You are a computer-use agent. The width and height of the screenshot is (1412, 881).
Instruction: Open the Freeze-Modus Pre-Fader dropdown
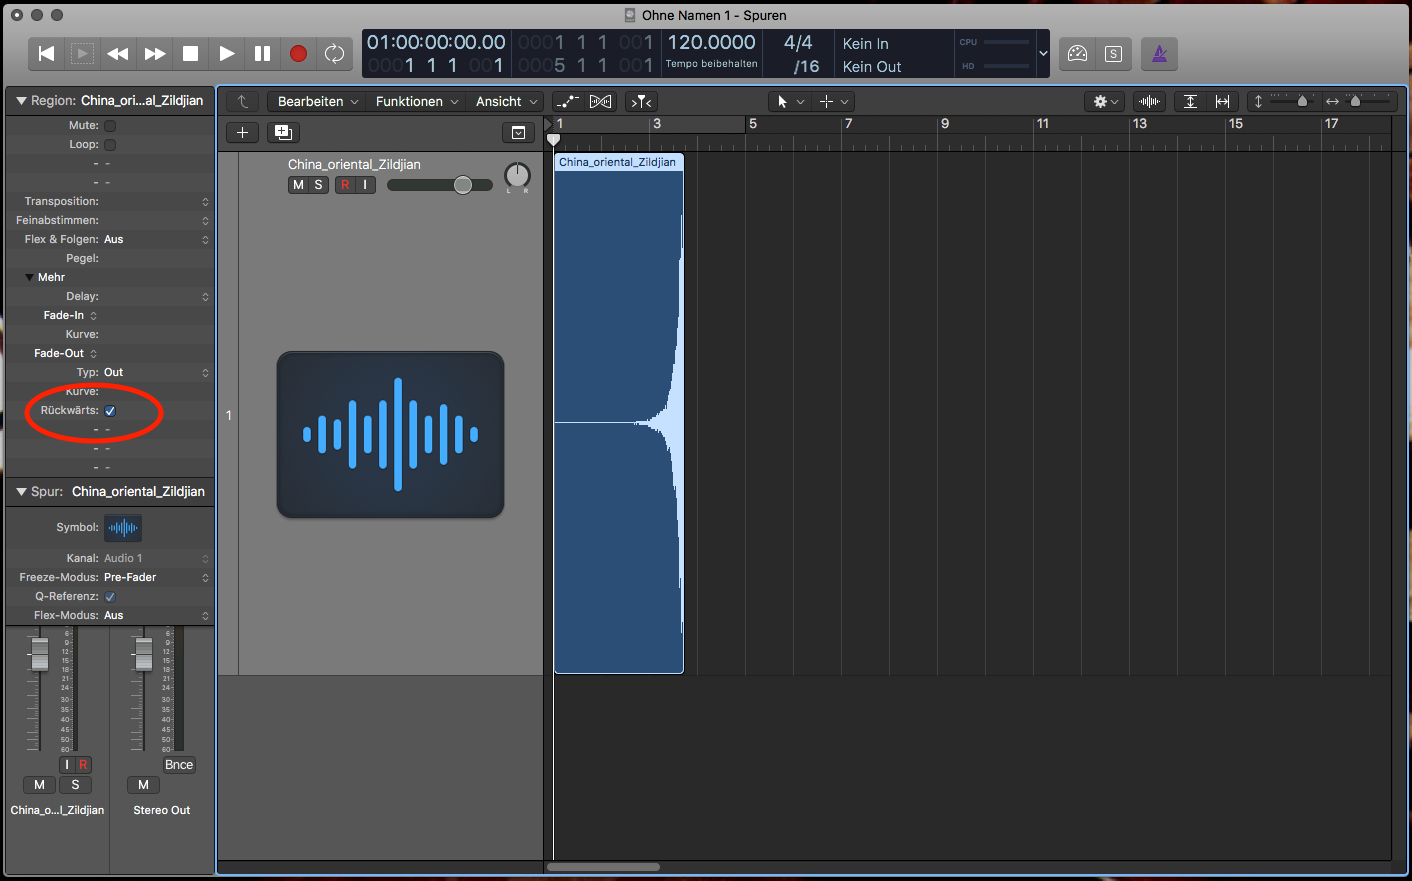(155, 577)
